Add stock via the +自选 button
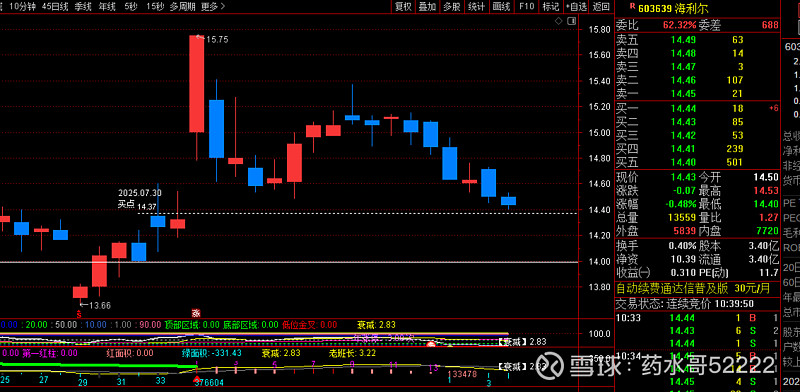800x392 pixels. point(576,7)
